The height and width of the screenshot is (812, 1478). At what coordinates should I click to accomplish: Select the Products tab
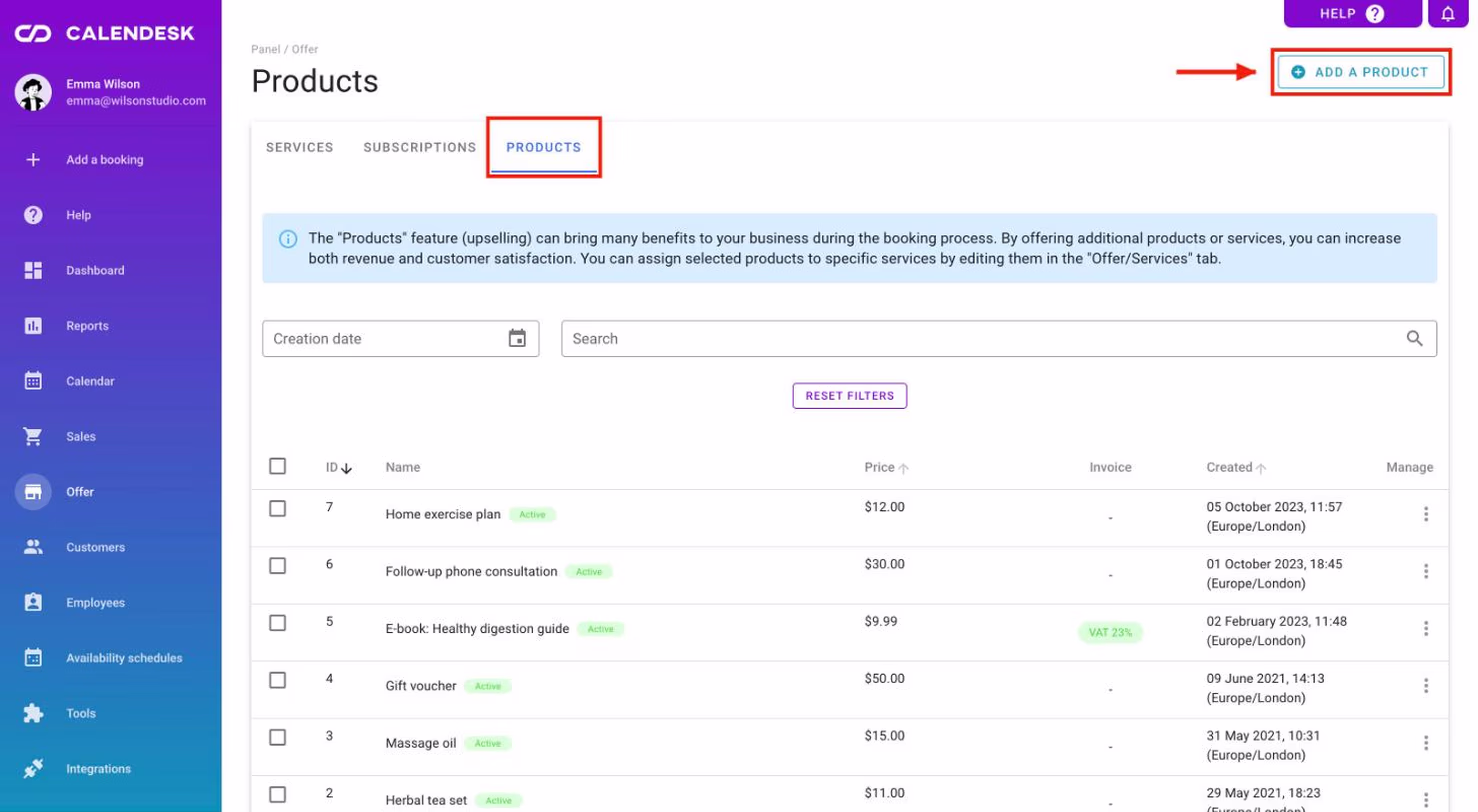point(544,147)
